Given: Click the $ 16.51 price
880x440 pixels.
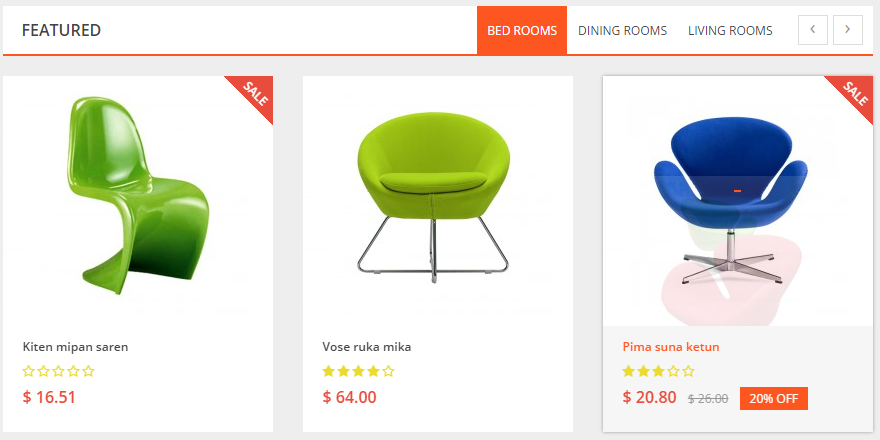Looking at the screenshot, I should 49,397.
